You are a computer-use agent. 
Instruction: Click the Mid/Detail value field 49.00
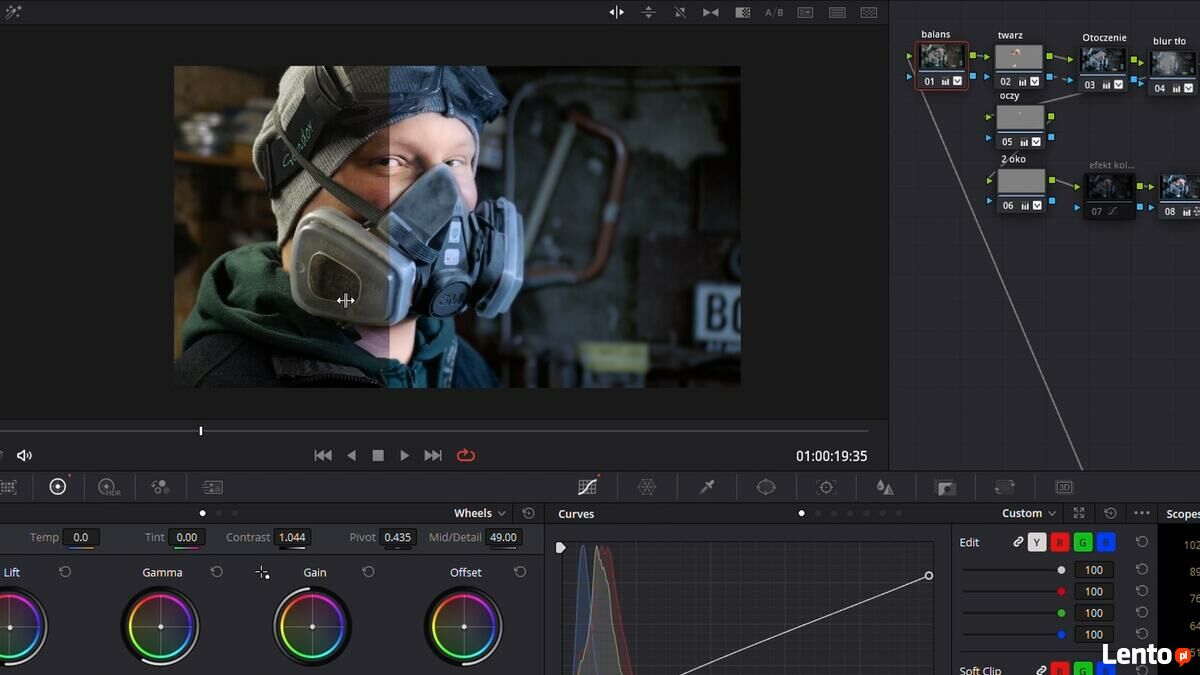pos(503,537)
